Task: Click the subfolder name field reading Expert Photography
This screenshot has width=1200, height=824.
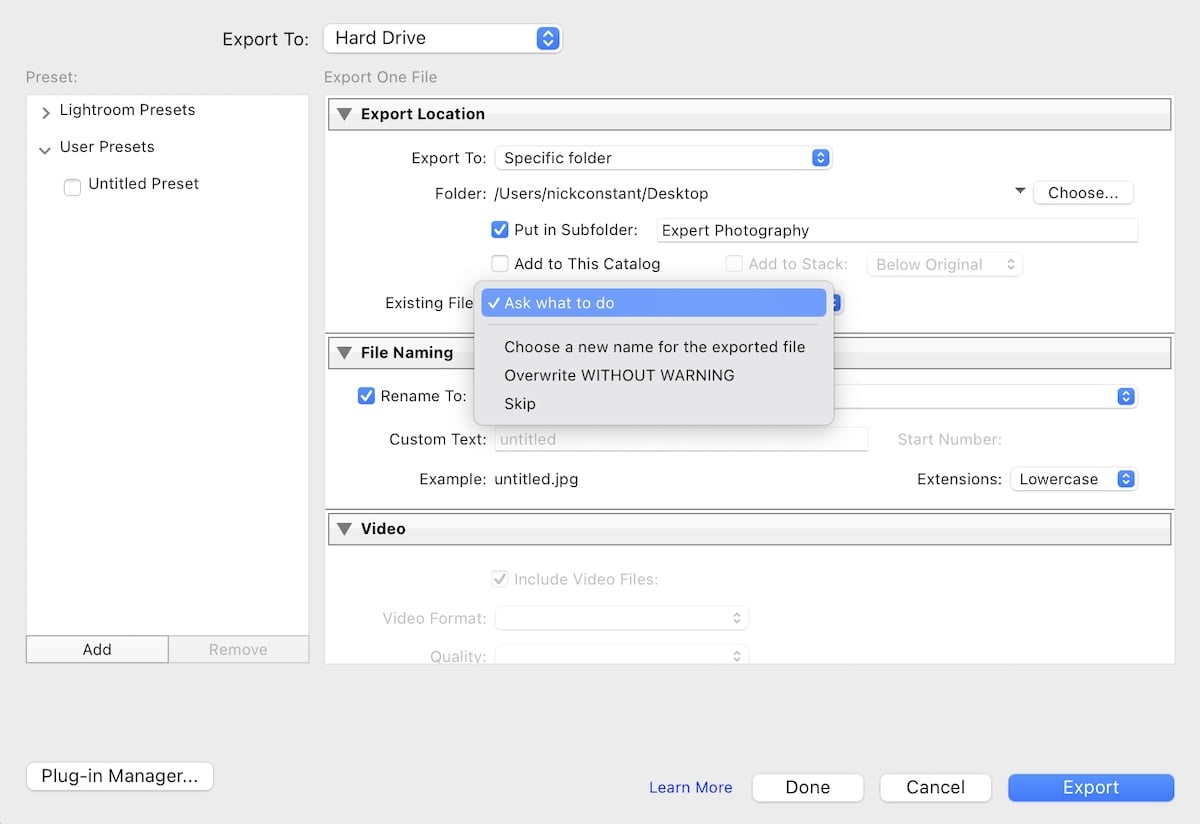Action: [x=896, y=231]
